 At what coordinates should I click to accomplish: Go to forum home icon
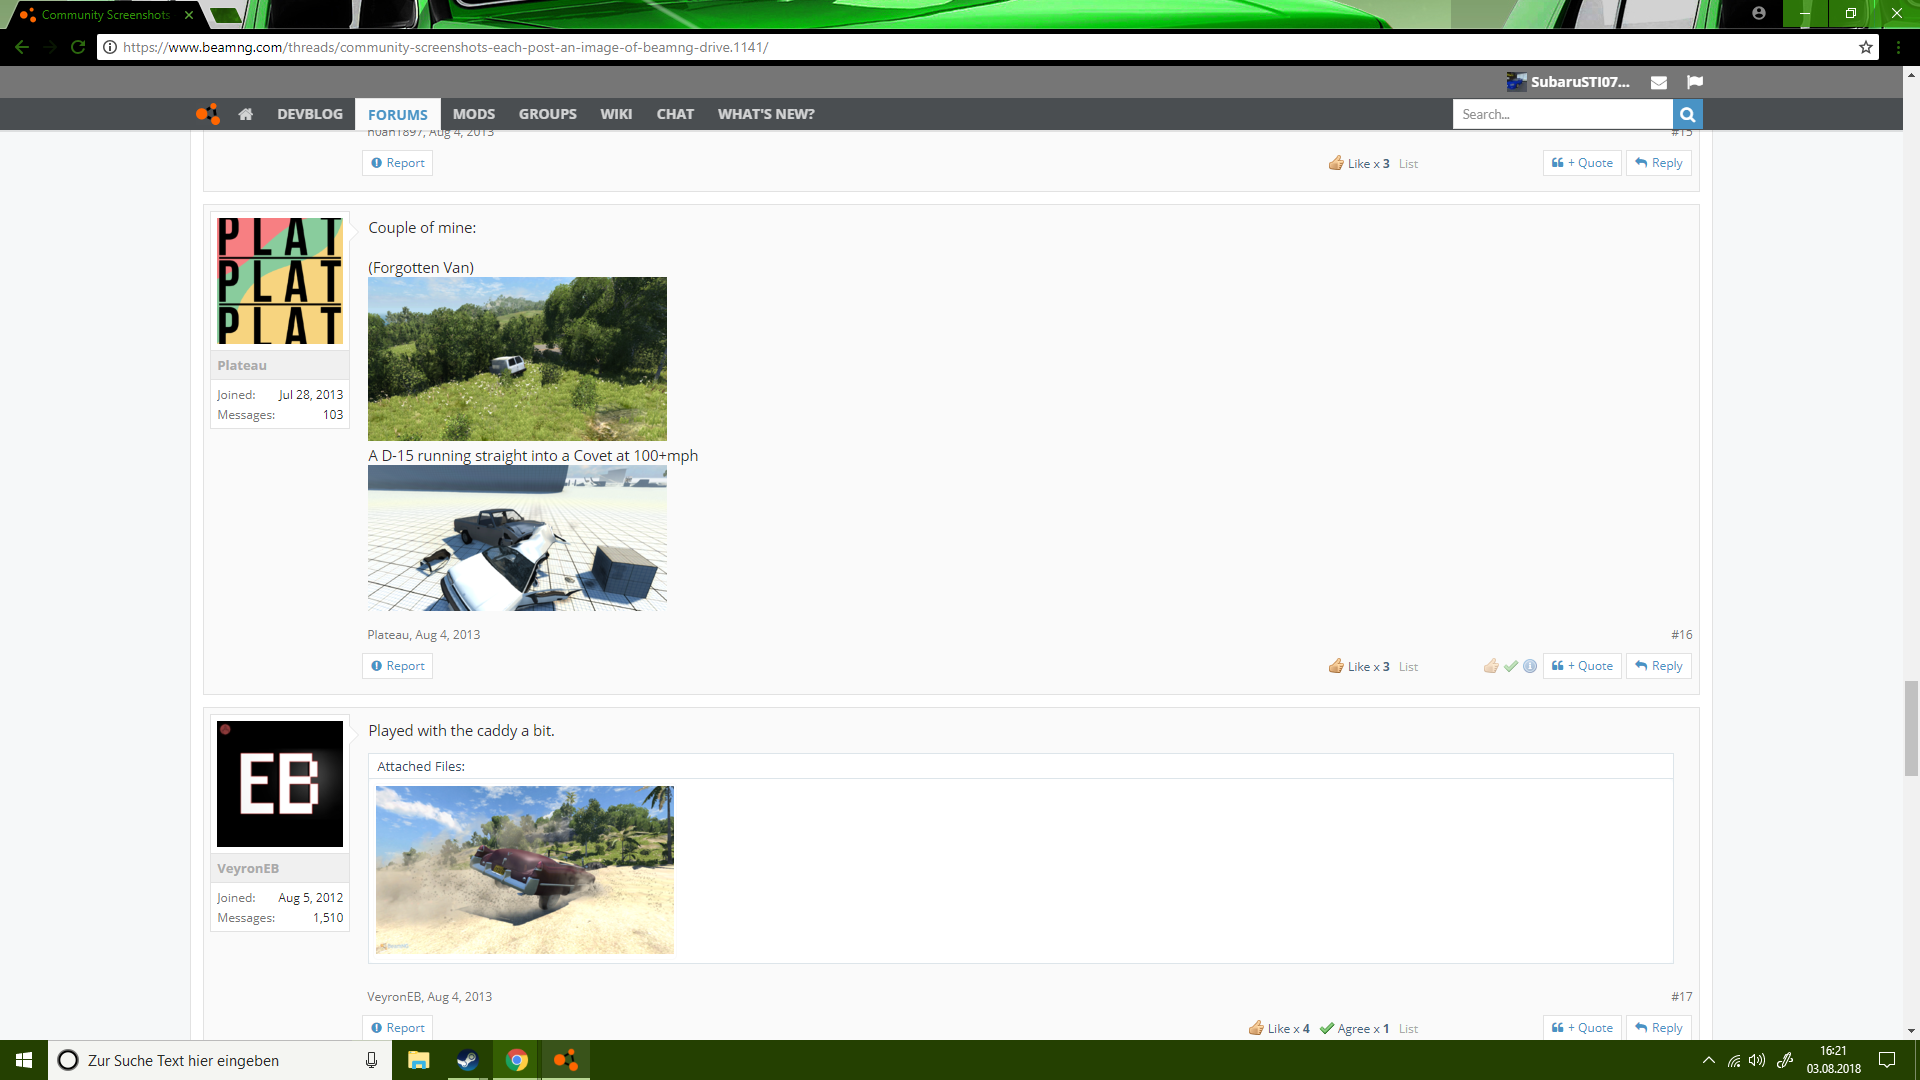tap(245, 114)
